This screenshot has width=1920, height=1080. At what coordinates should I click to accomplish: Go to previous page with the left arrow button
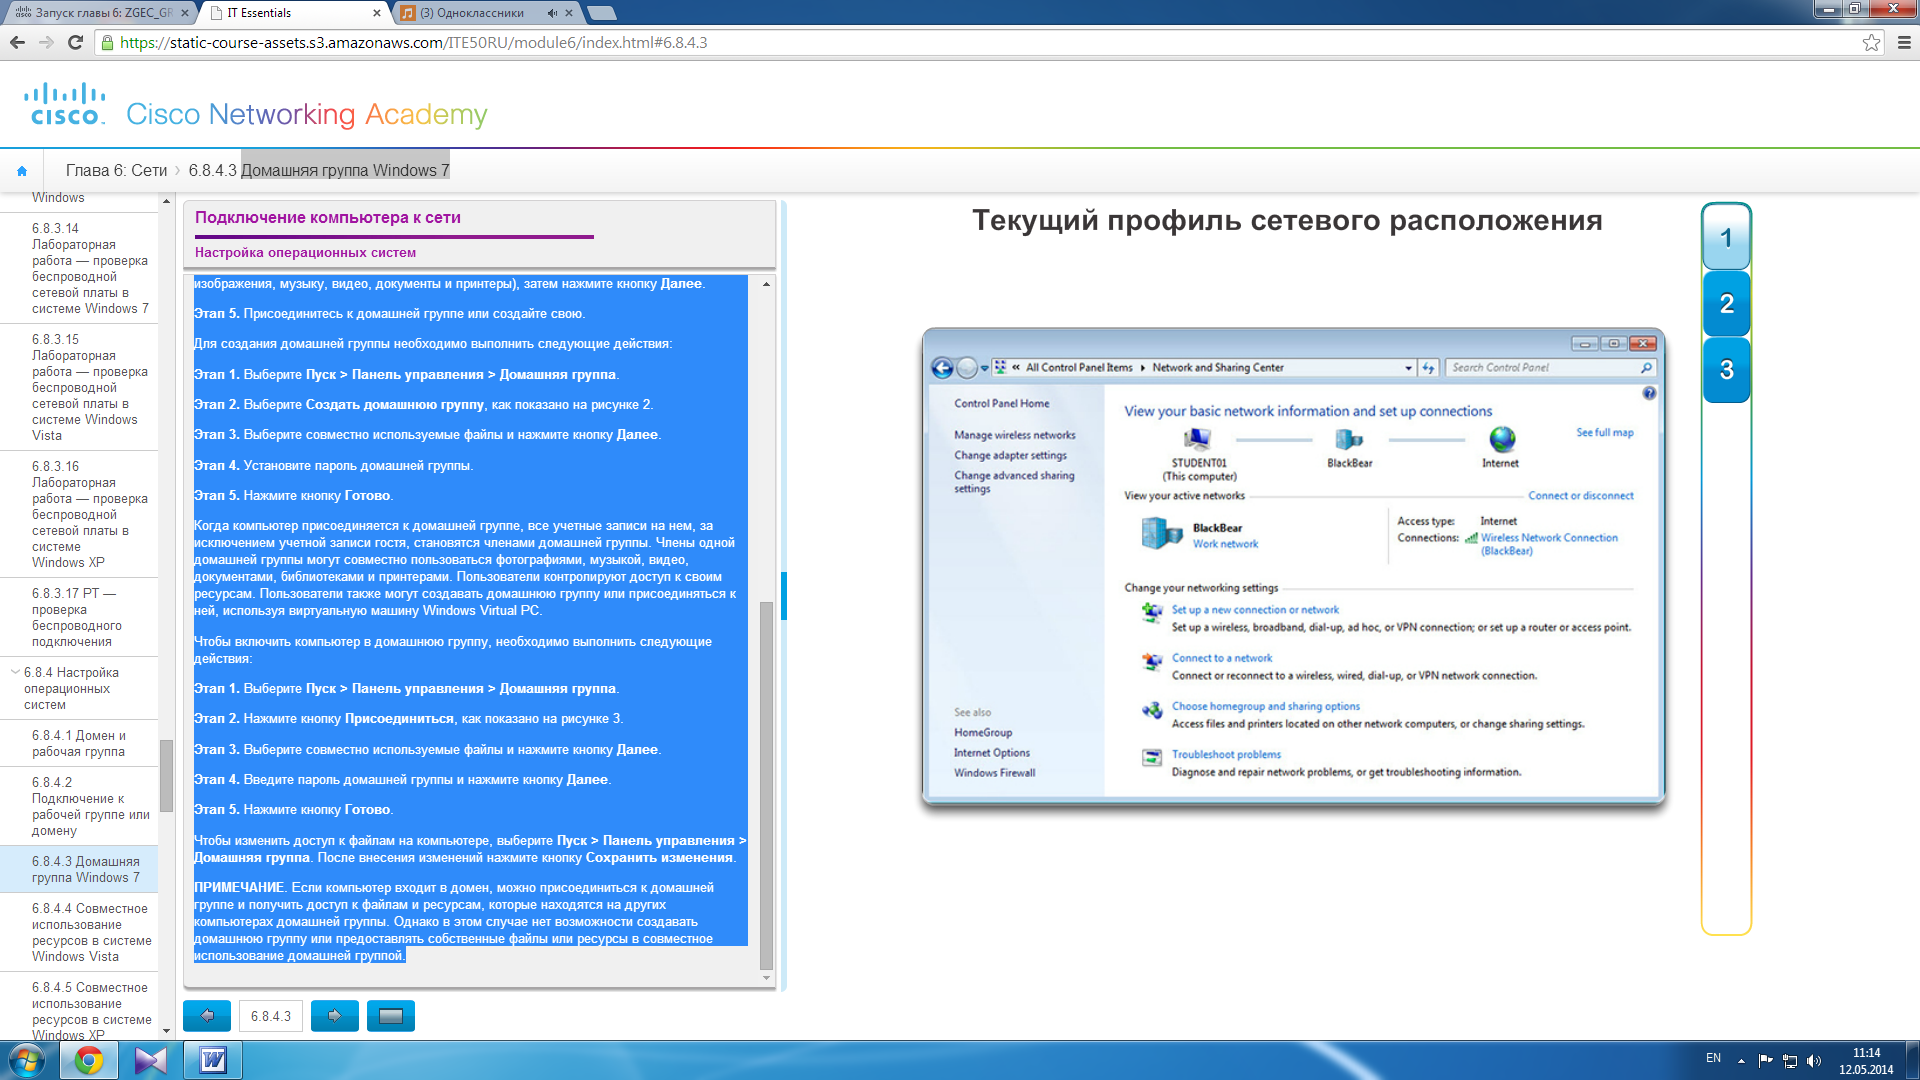pos(207,1016)
